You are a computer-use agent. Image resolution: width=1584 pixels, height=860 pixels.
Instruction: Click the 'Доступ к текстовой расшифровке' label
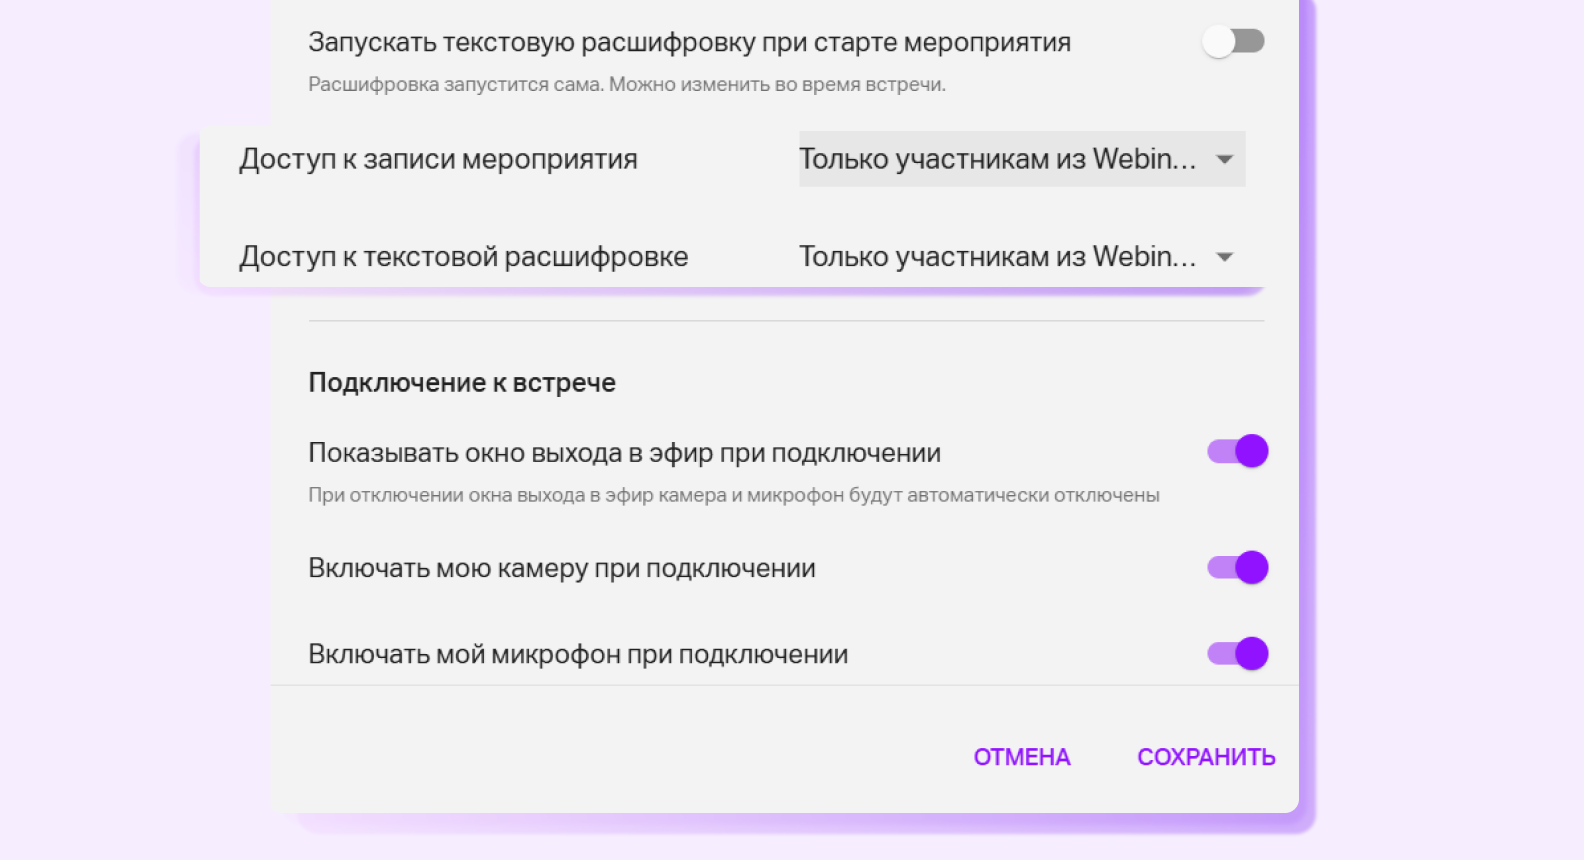[x=463, y=257]
